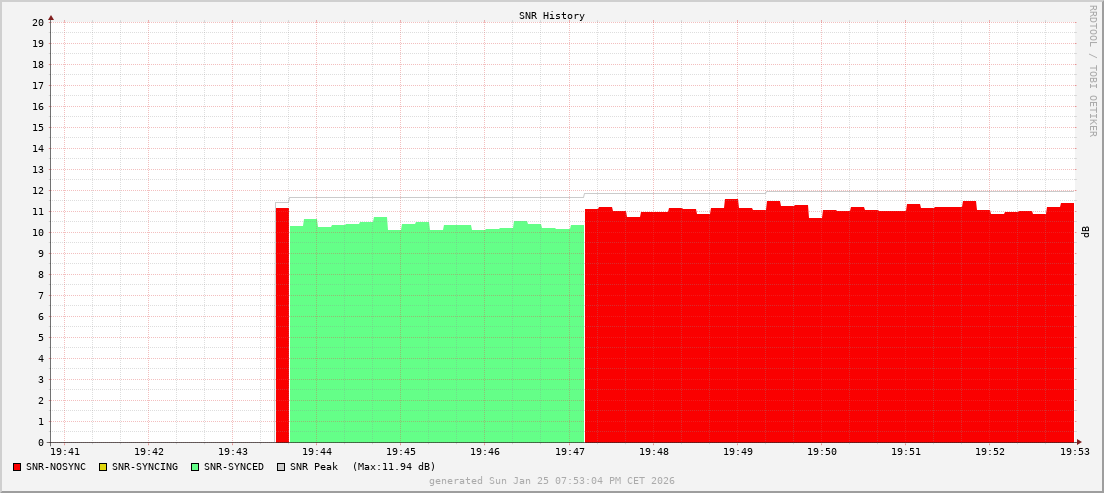Click the 19:47 time axis label
This screenshot has width=1104, height=493.
point(569,453)
